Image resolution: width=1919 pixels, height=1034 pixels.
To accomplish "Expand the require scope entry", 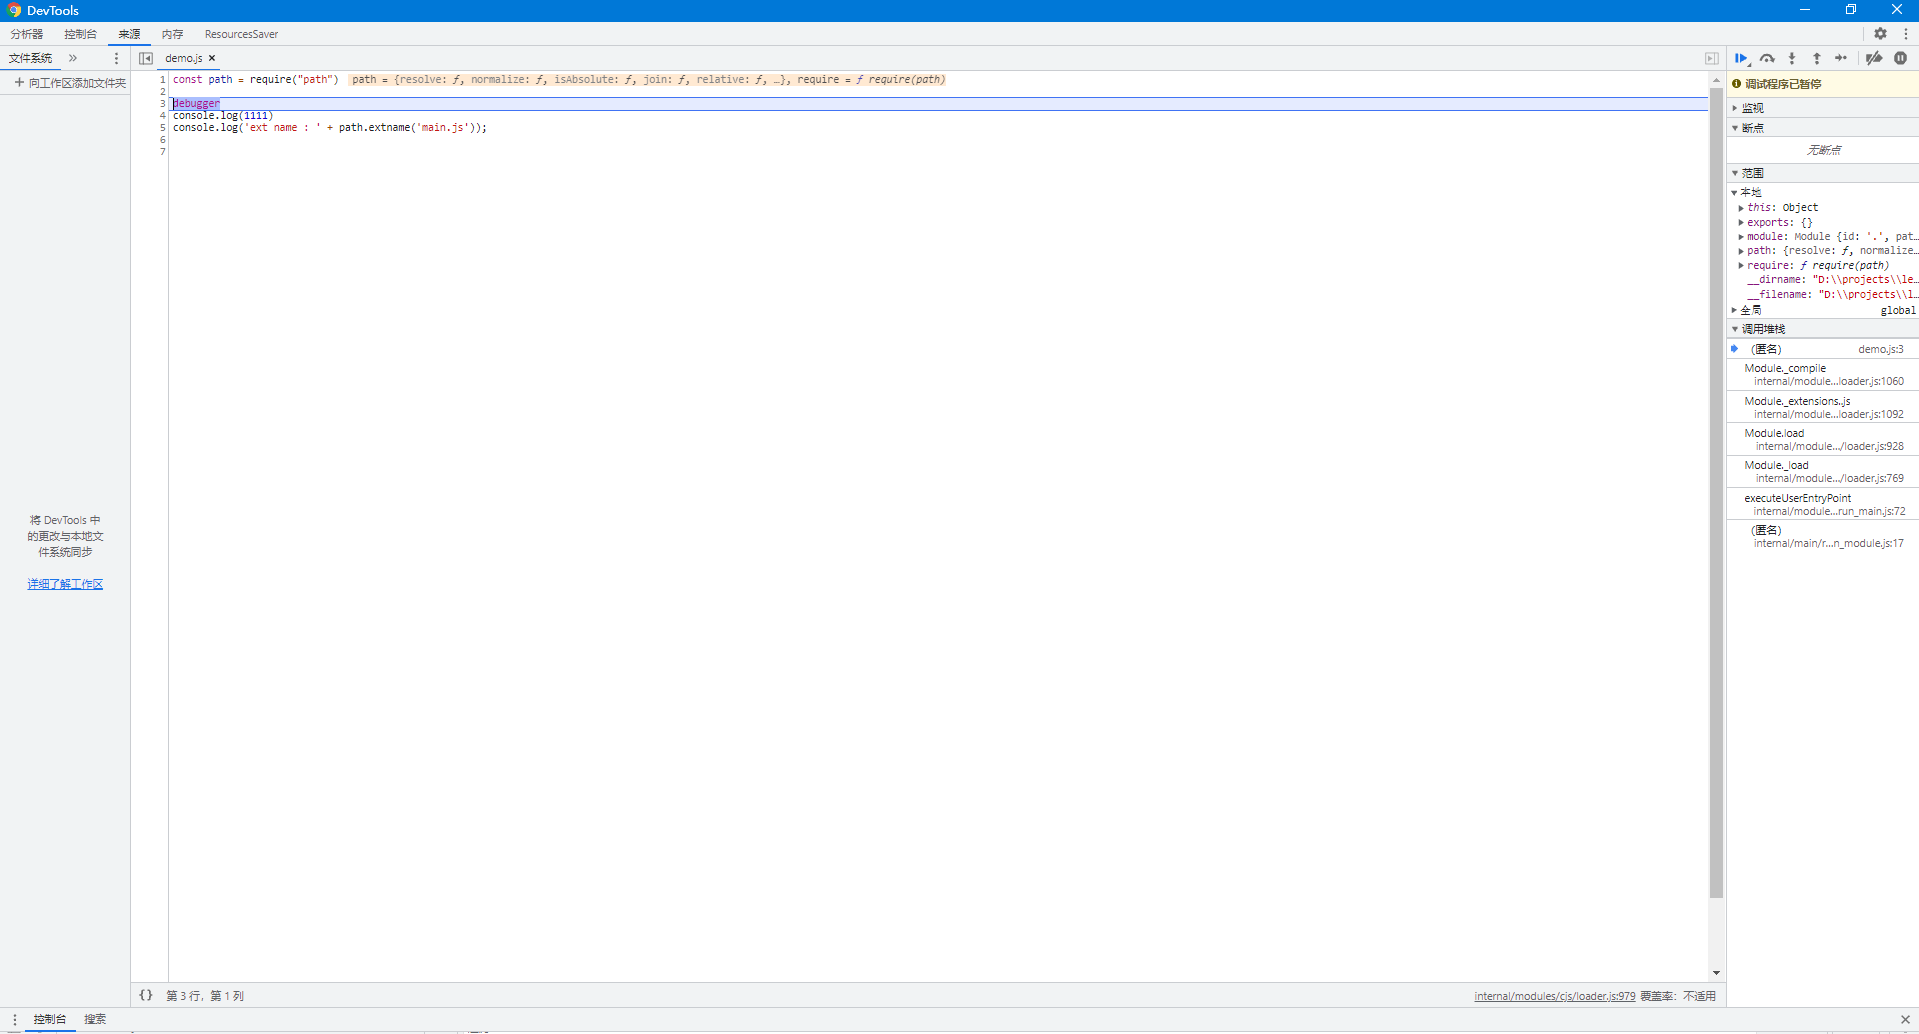I will tap(1741, 266).
